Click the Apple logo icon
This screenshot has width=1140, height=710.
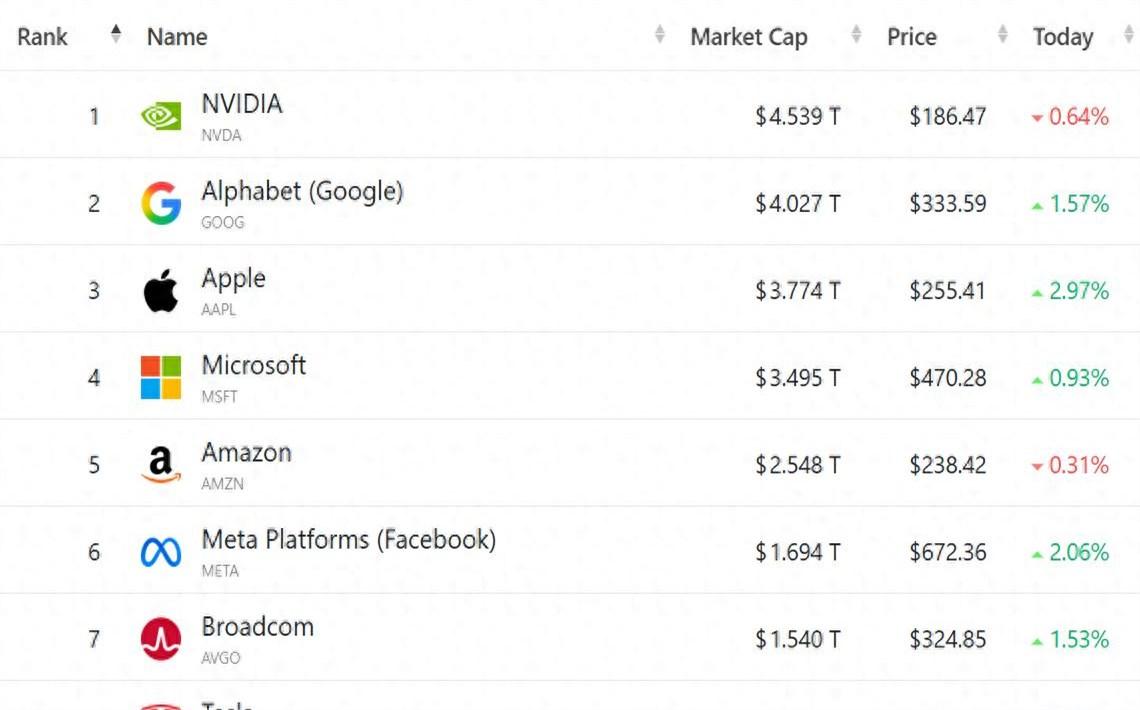coord(161,291)
